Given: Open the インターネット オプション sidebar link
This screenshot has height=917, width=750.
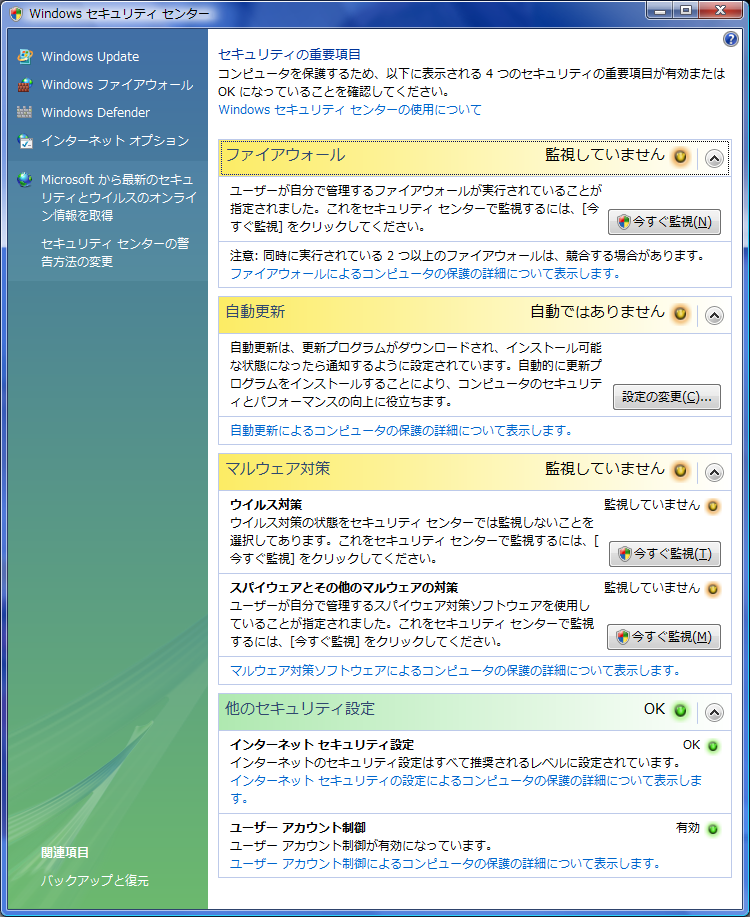Looking at the screenshot, I should pyautogui.click(x=115, y=141).
